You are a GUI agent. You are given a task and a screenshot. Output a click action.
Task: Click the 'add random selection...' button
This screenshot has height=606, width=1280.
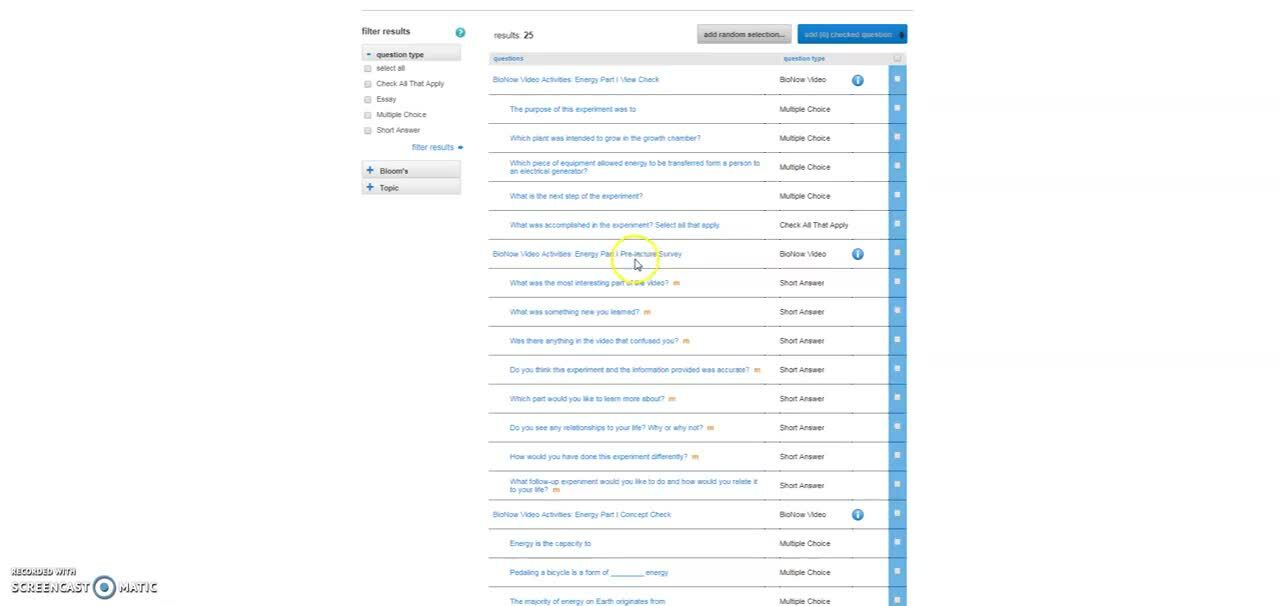coord(744,35)
